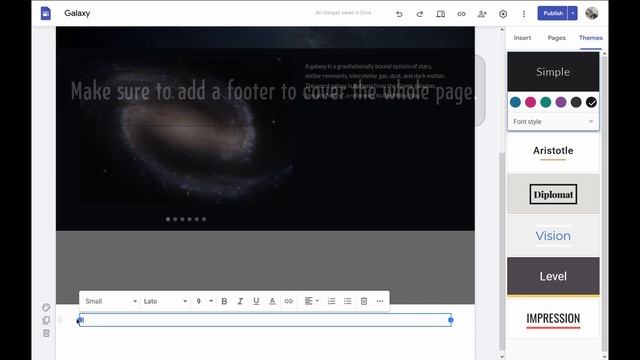Open section background palette icon

pos(46,307)
